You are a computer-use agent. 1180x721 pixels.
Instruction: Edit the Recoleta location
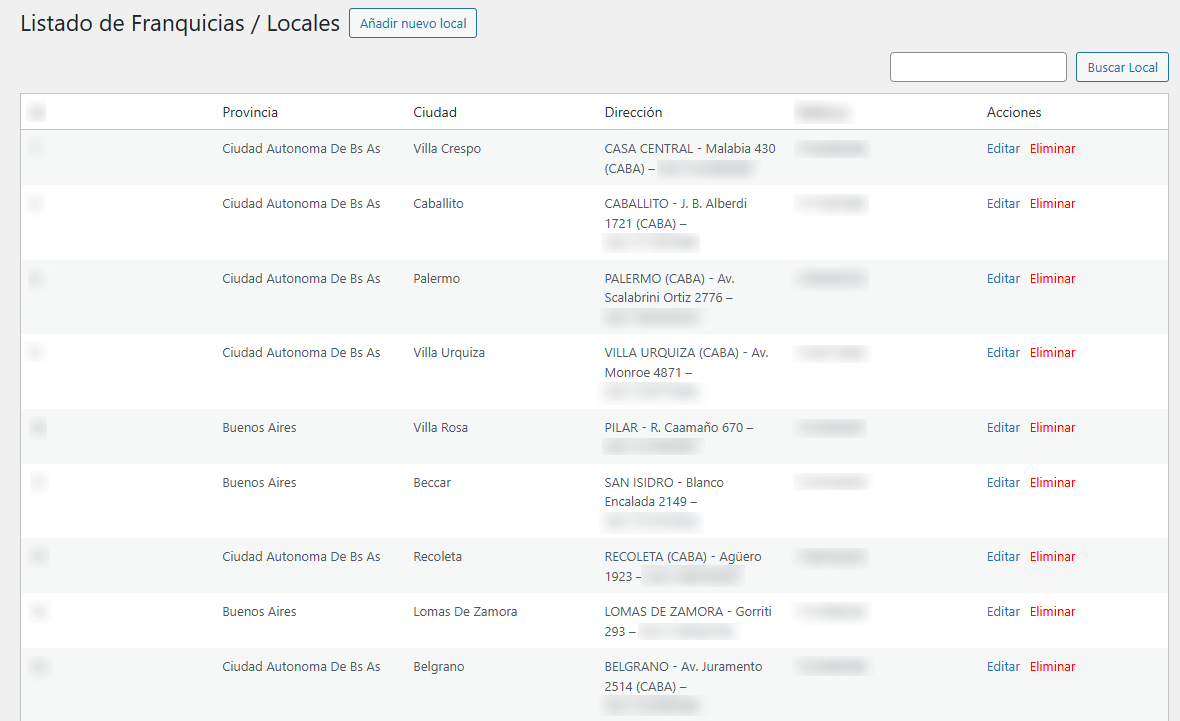tap(1003, 557)
